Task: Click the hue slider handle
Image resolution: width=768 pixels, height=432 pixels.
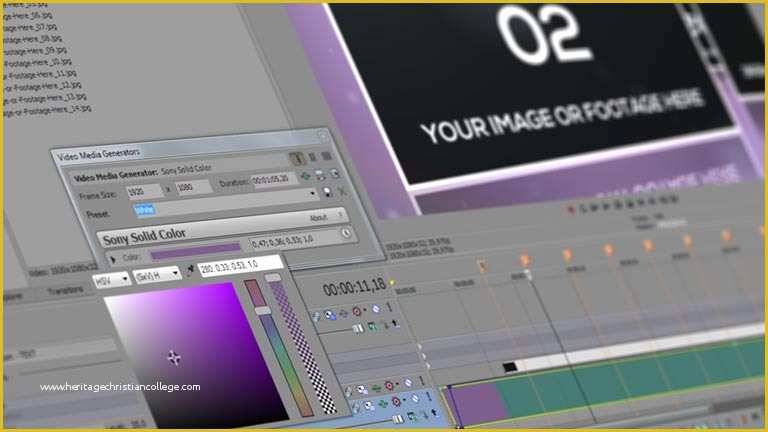Action: [x=263, y=312]
